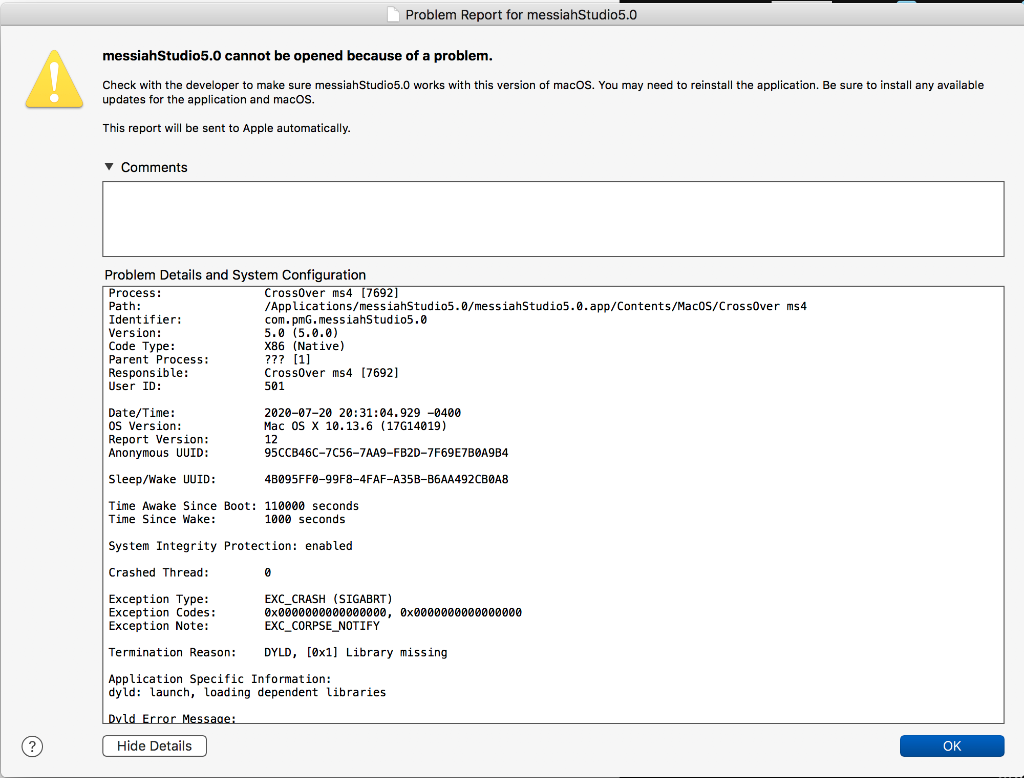
Task: Confirm the report with the OK button
Action: pyautogui.click(x=951, y=746)
